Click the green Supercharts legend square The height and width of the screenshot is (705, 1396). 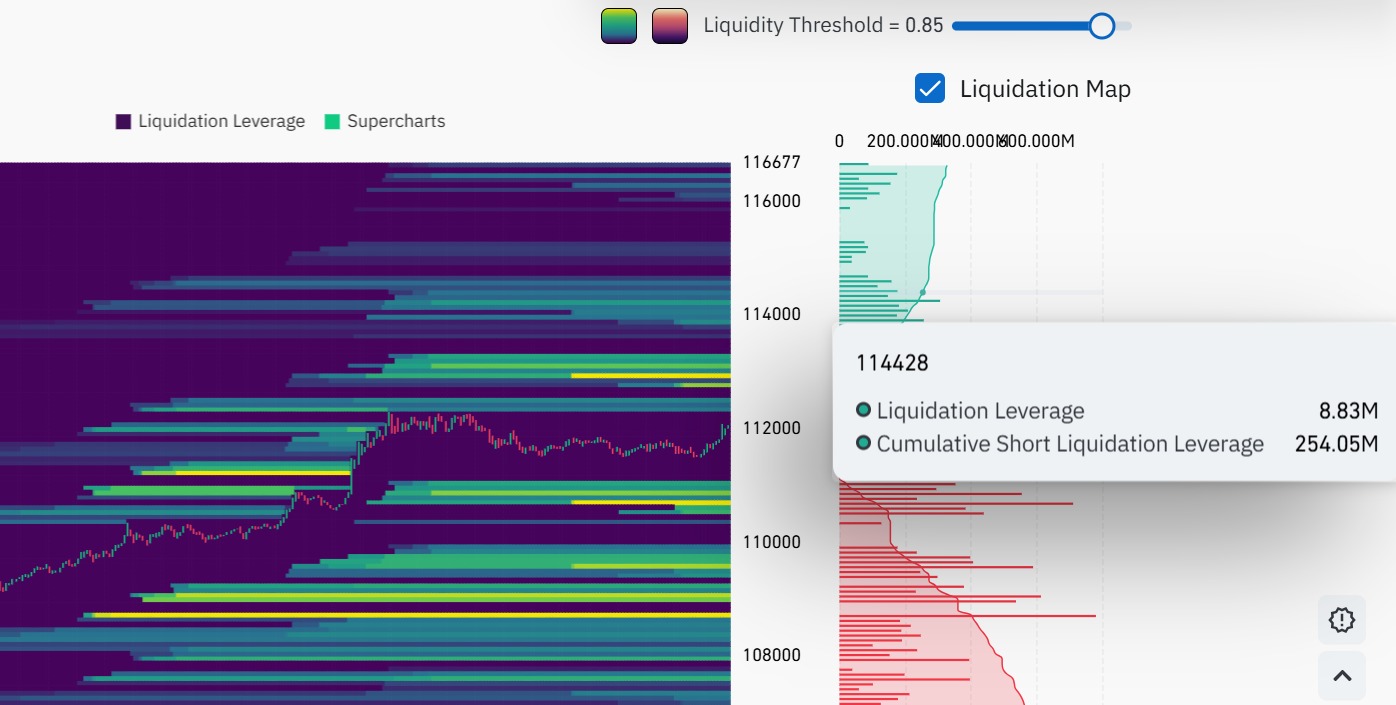(331, 120)
